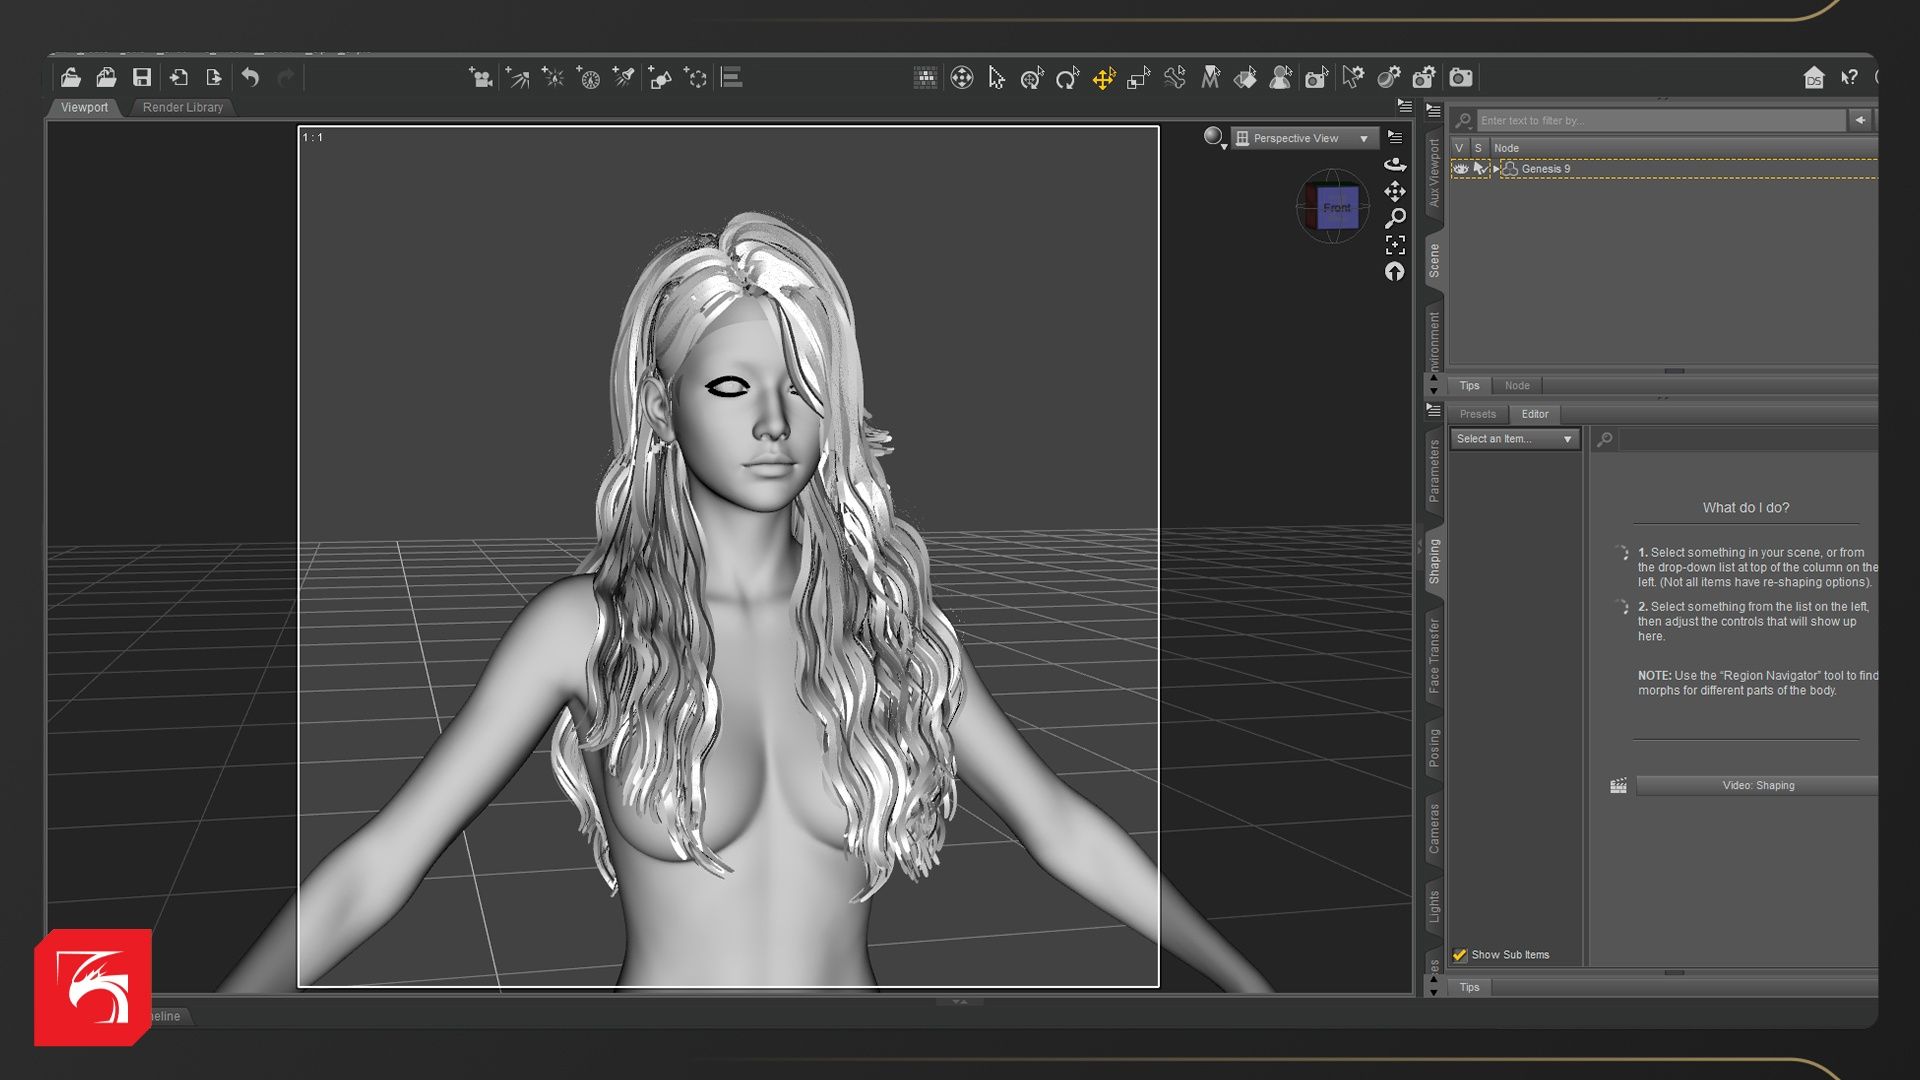
Task: Click the Create New Camera icon
Action: coord(481,78)
